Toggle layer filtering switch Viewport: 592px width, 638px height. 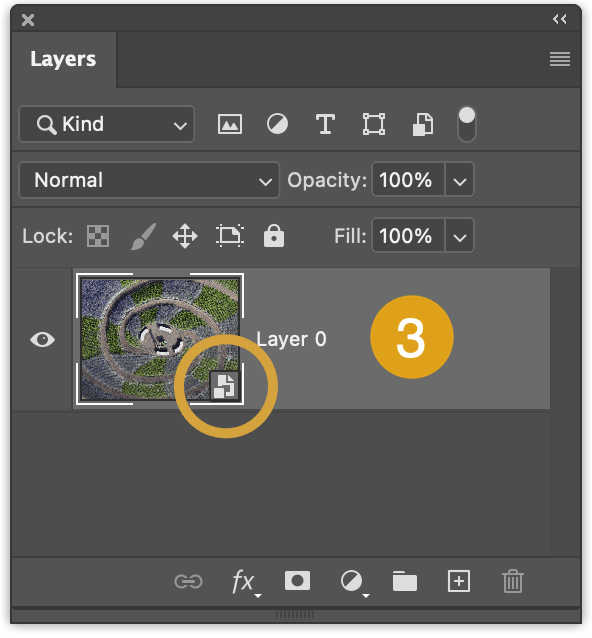(x=467, y=124)
